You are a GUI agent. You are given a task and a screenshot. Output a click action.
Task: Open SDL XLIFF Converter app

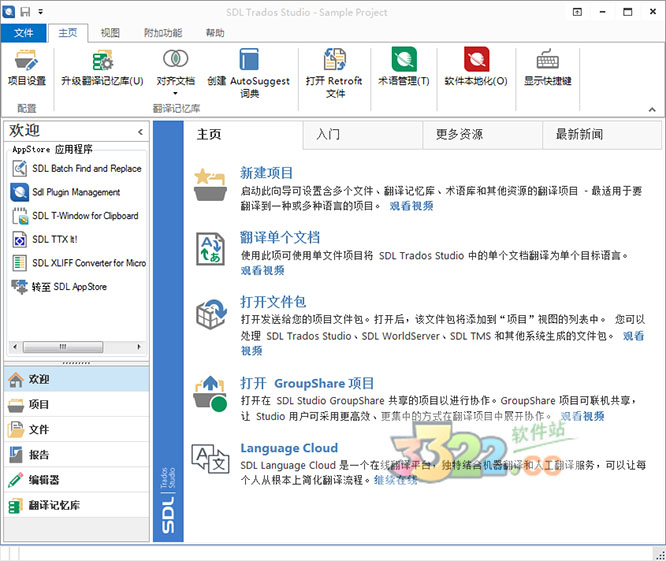[x=79, y=263]
